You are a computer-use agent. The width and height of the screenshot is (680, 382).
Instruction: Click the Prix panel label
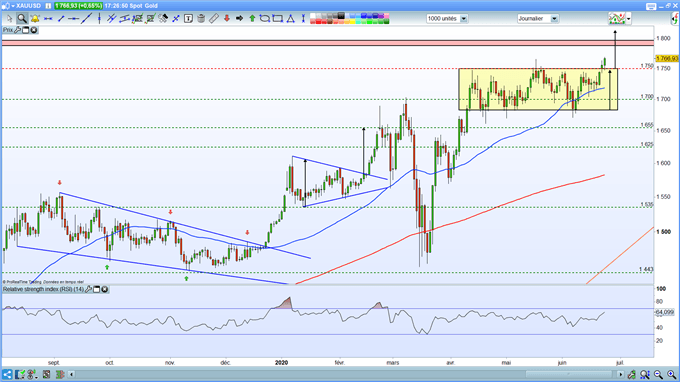click(x=8, y=30)
